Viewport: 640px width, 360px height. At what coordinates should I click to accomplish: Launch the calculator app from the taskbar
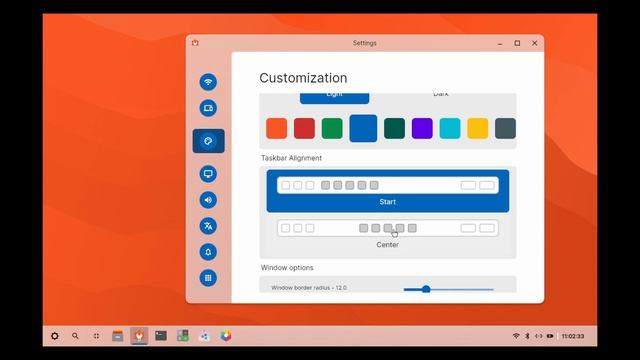182,336
